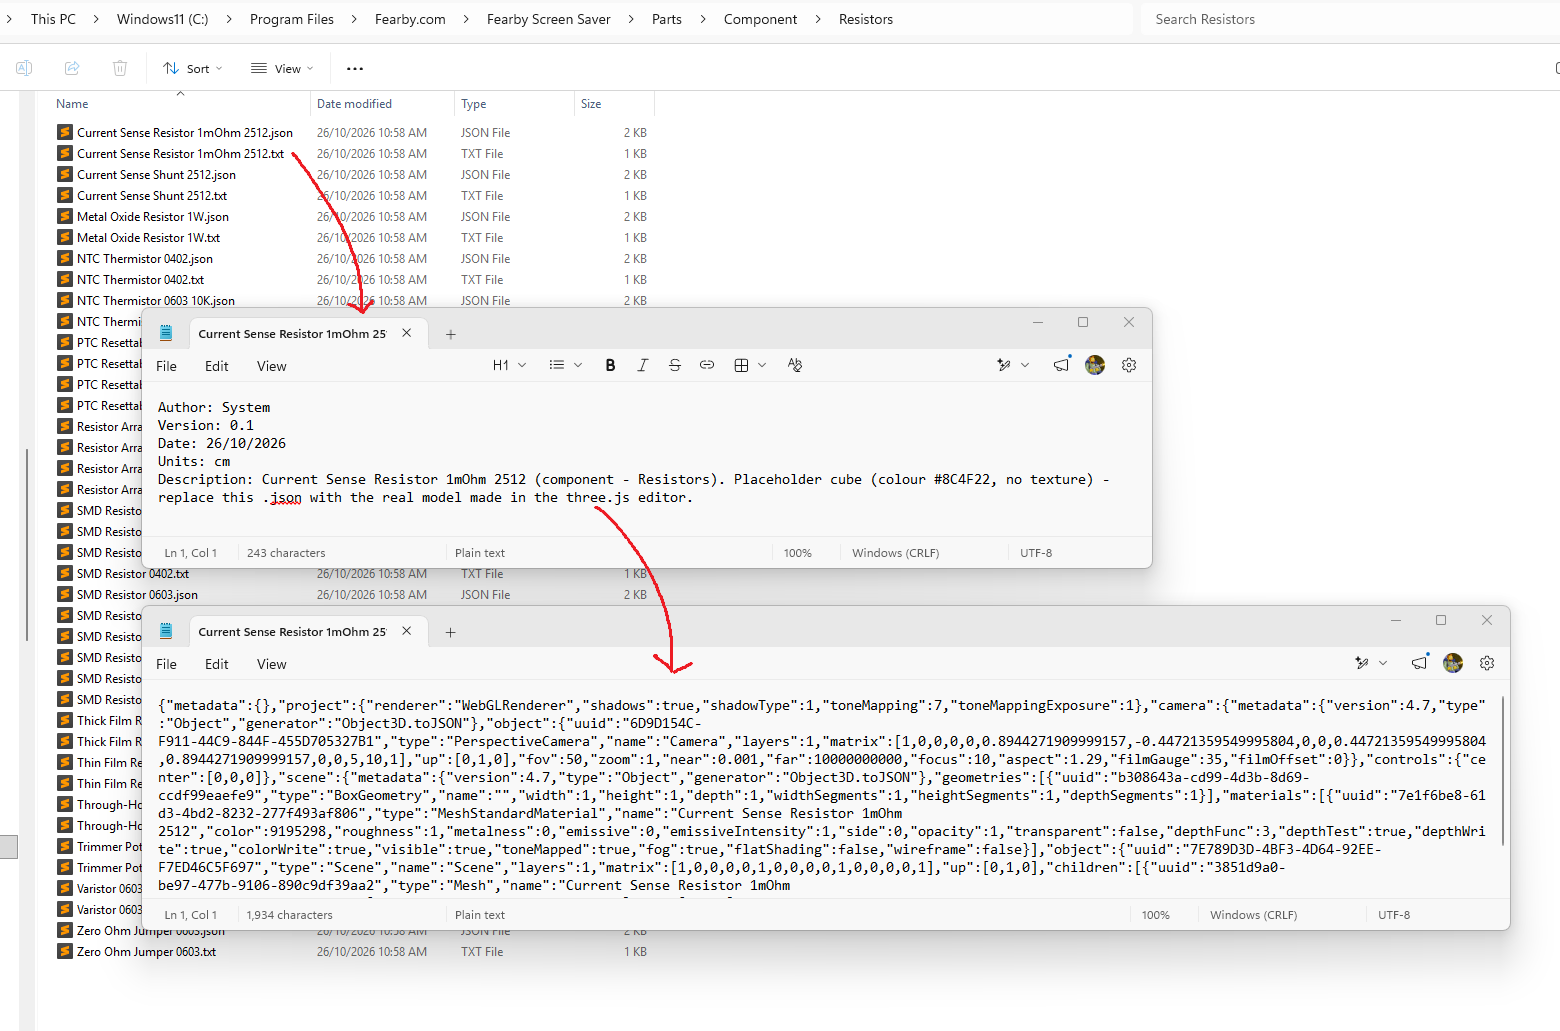Open the AI rewrite tool in the JSON Notepad window
This screenshot has height=1031, width=1560.
1362,663
